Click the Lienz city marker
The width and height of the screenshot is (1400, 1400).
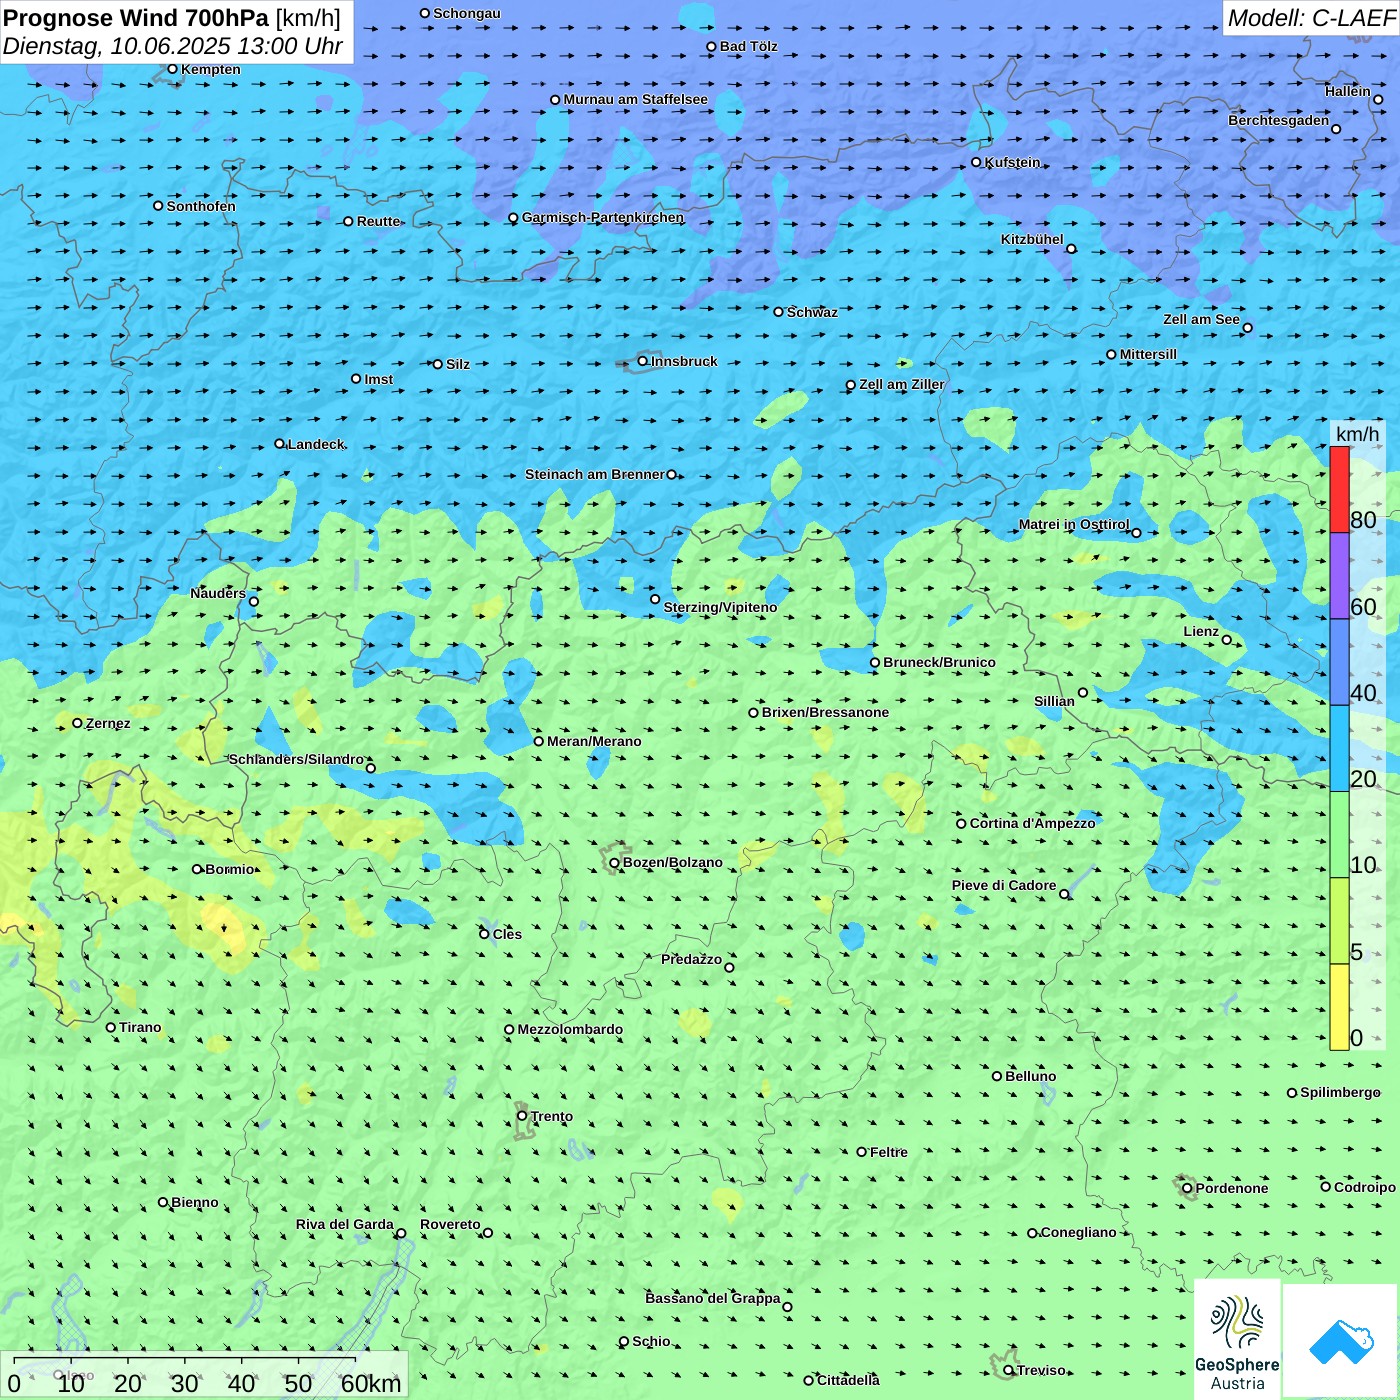[1227, 639]
